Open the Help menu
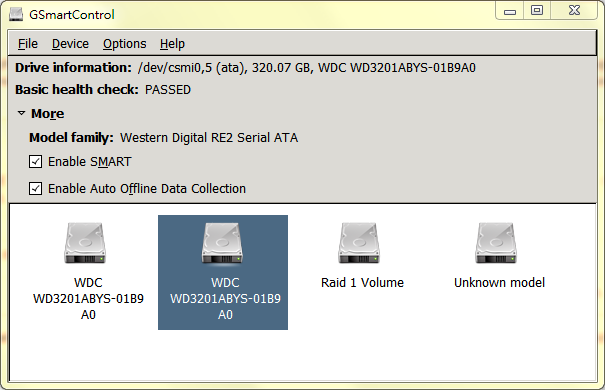 172,44
